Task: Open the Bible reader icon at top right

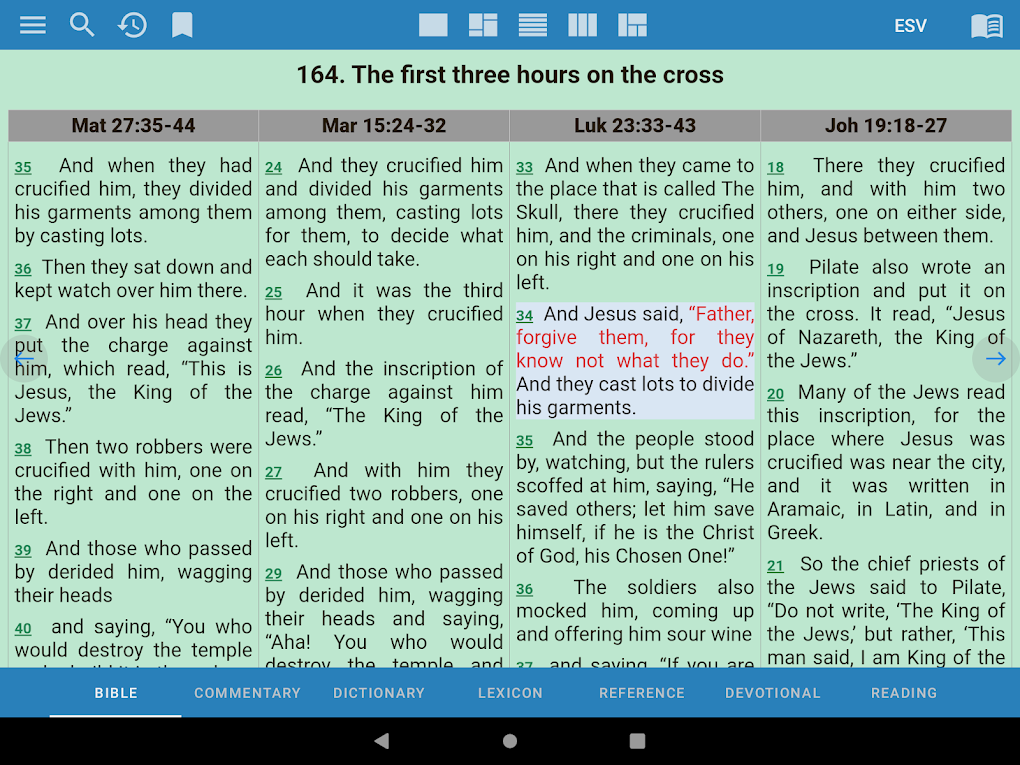Action: (986, 25)
